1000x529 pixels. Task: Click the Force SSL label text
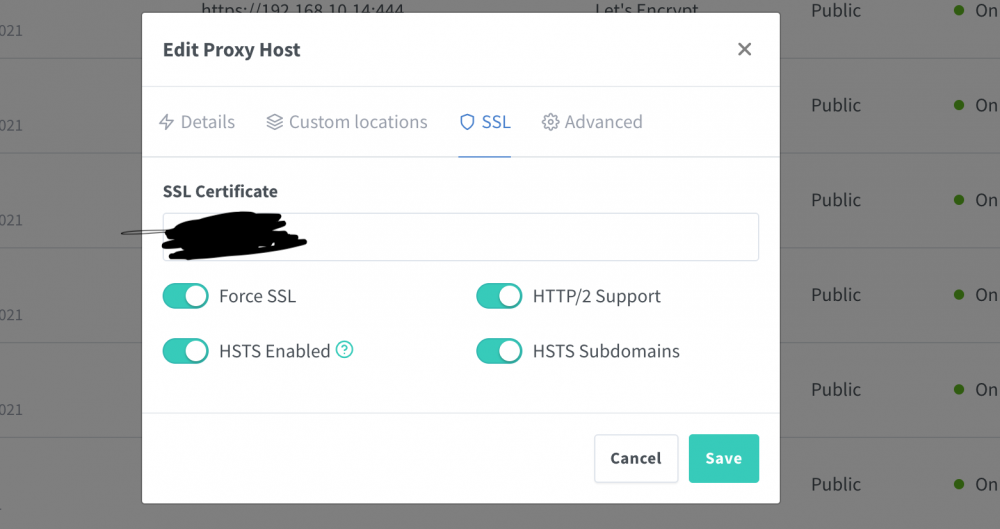click(258, 296)
